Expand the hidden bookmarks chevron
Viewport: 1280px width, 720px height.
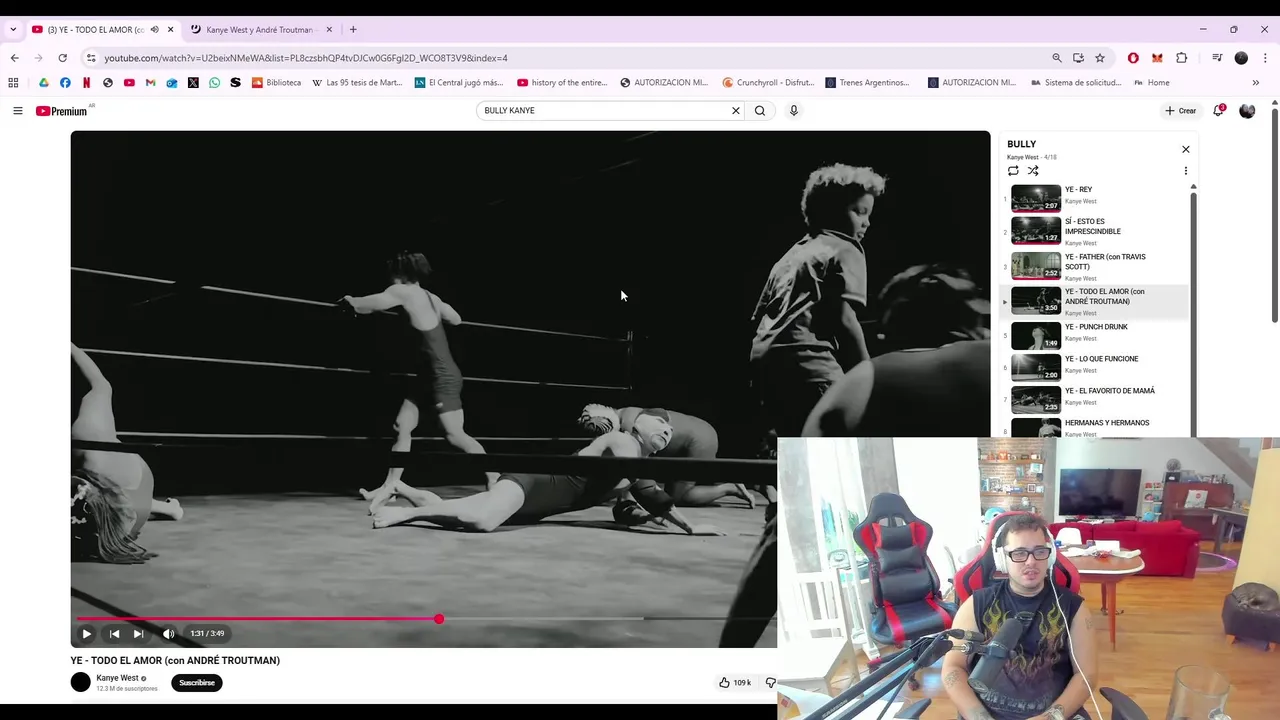tap(1256, 83)
